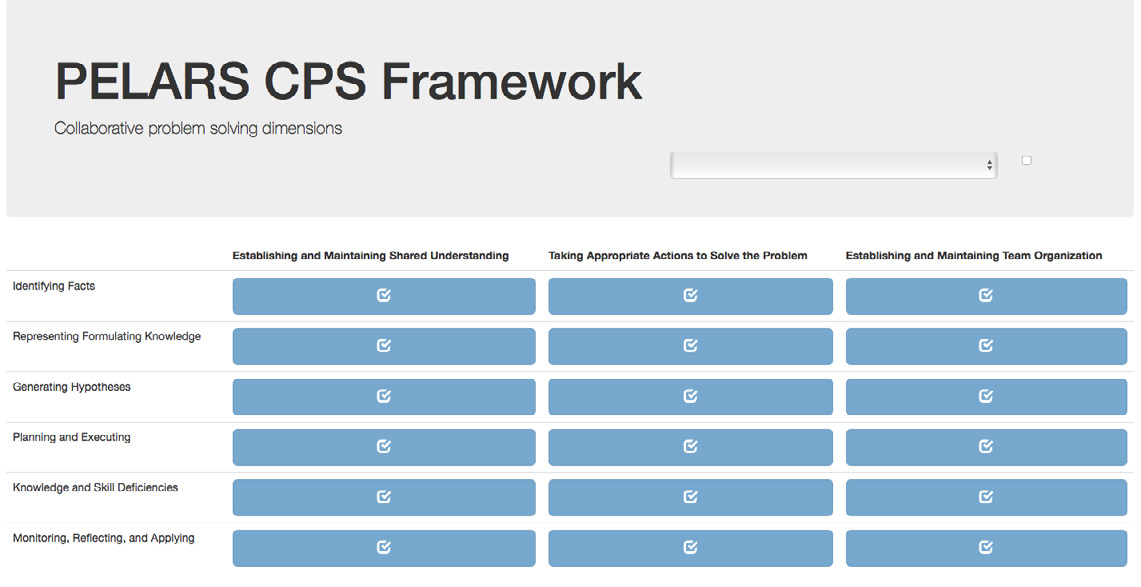Viewport: 1141px width, 587px height.
Task: Select Planning and Executing under Shared Understanding
Action: click(x=383, y=447)
